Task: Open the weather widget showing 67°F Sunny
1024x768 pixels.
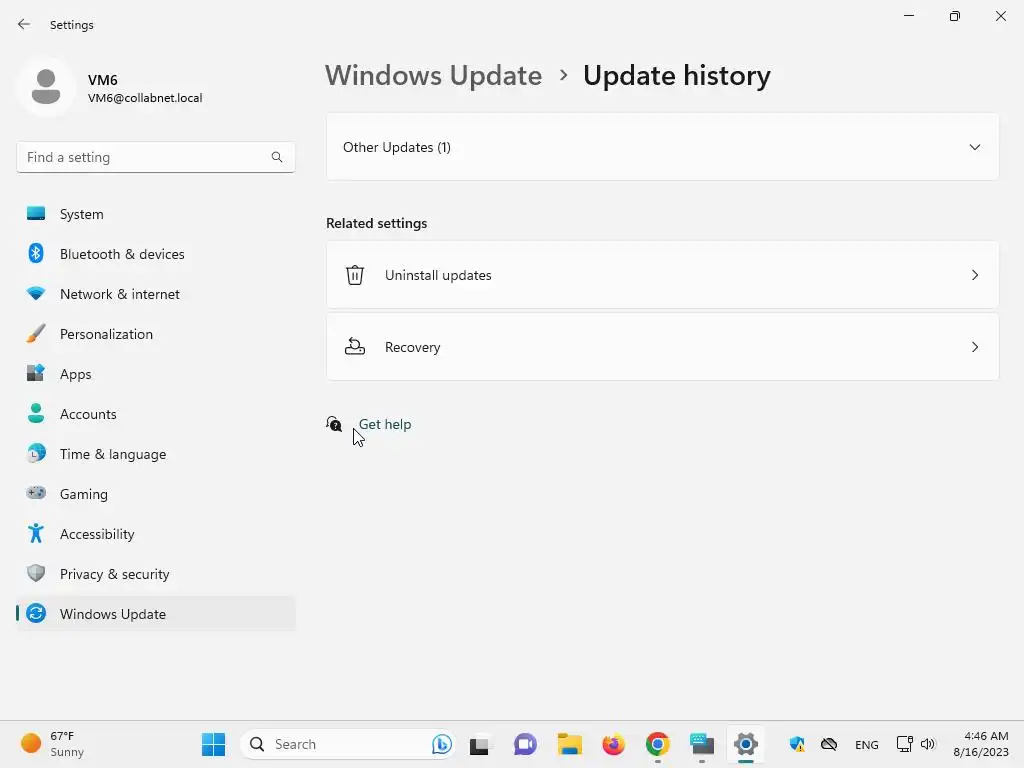Action: [52, 744]
